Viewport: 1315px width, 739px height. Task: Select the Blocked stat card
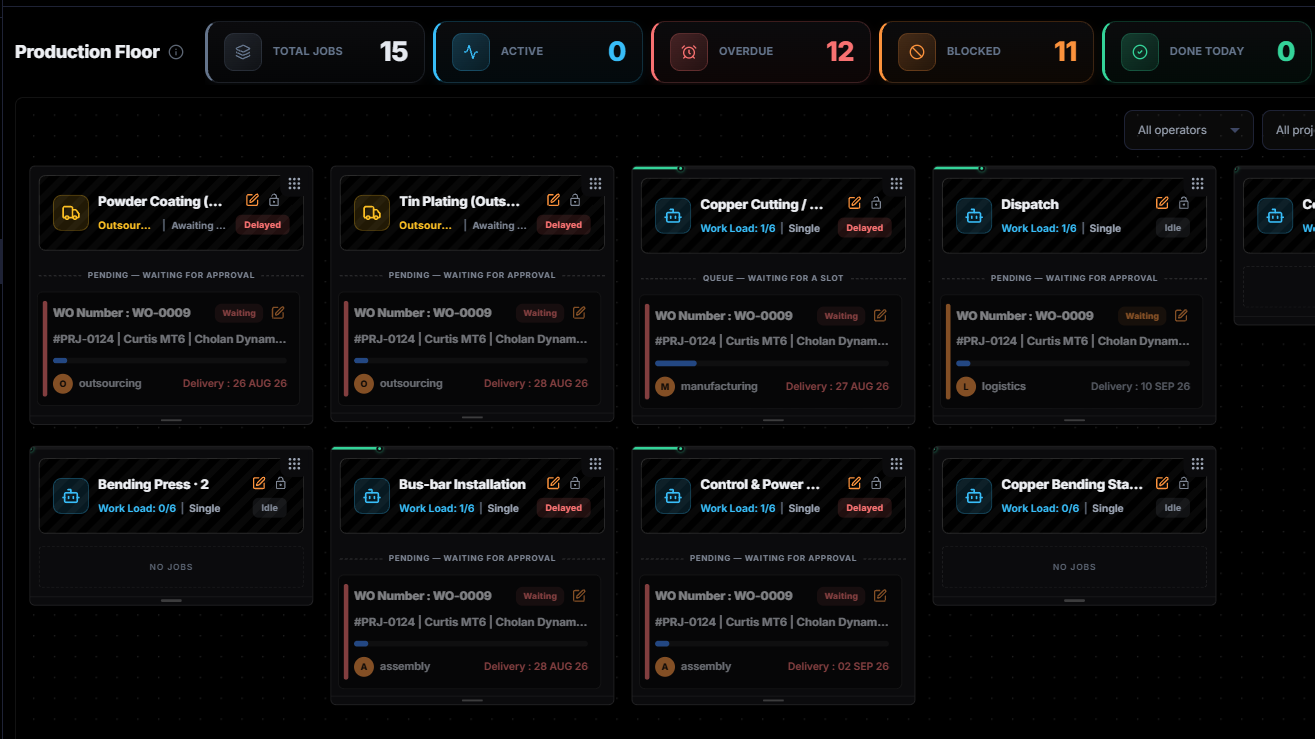coord(987,51)
